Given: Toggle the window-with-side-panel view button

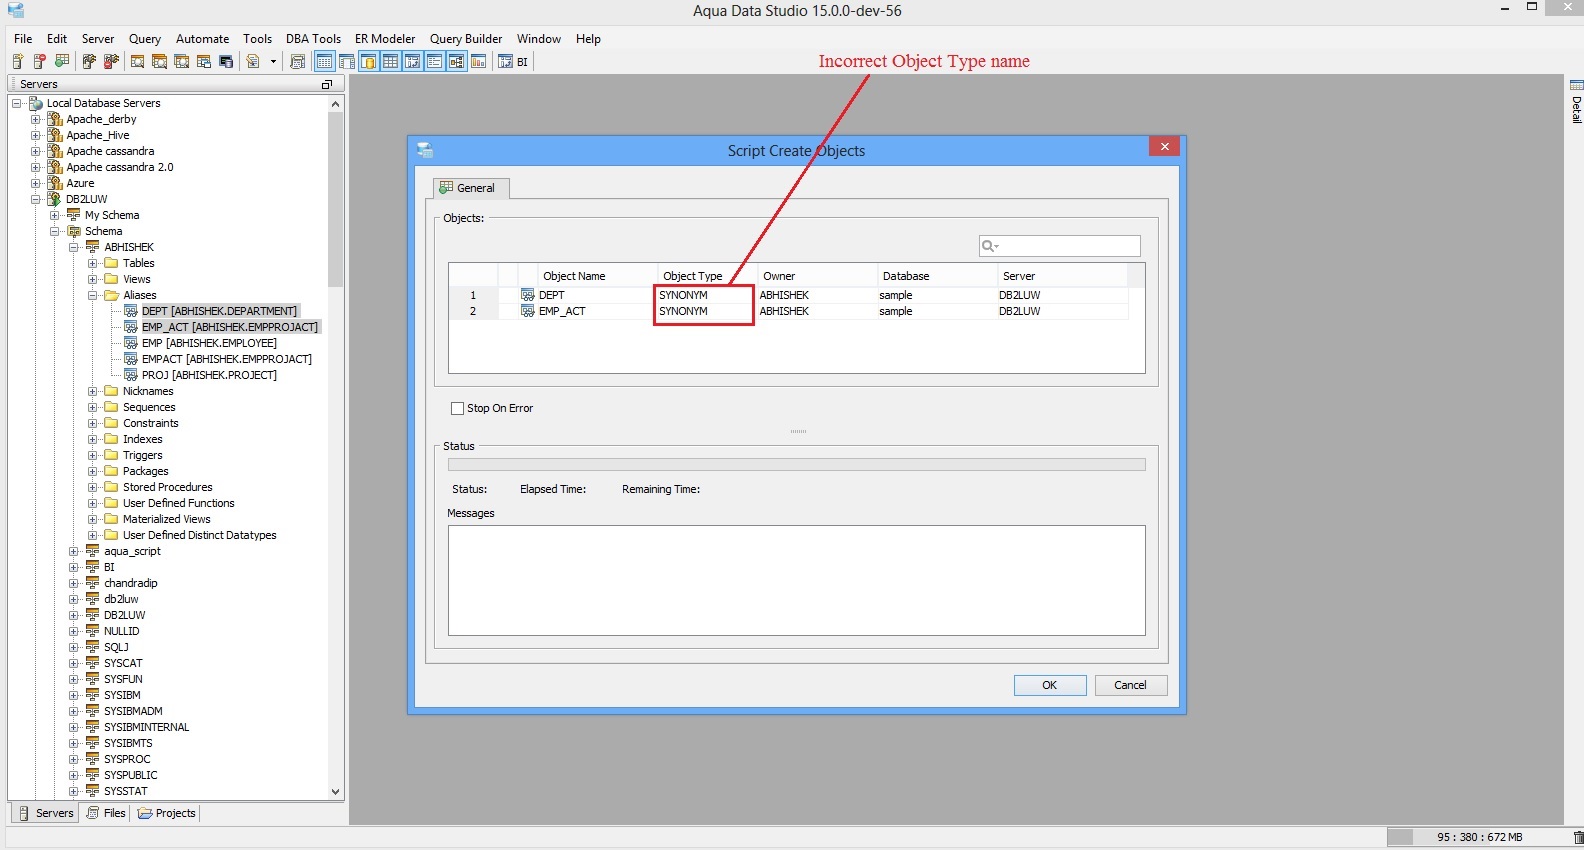Looking at the screenshot, I should [347, 62].
